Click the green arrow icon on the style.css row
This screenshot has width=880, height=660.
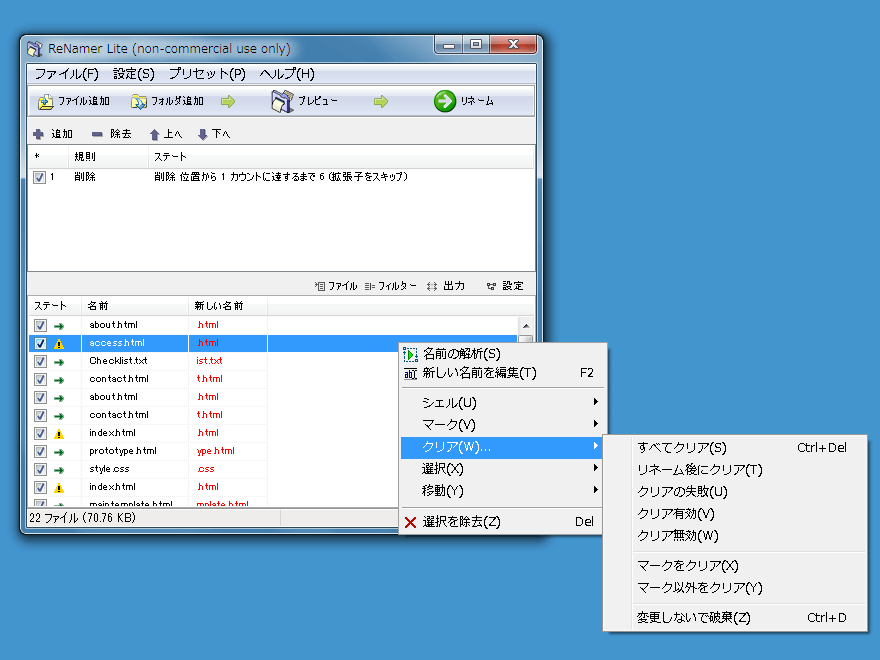59,470
